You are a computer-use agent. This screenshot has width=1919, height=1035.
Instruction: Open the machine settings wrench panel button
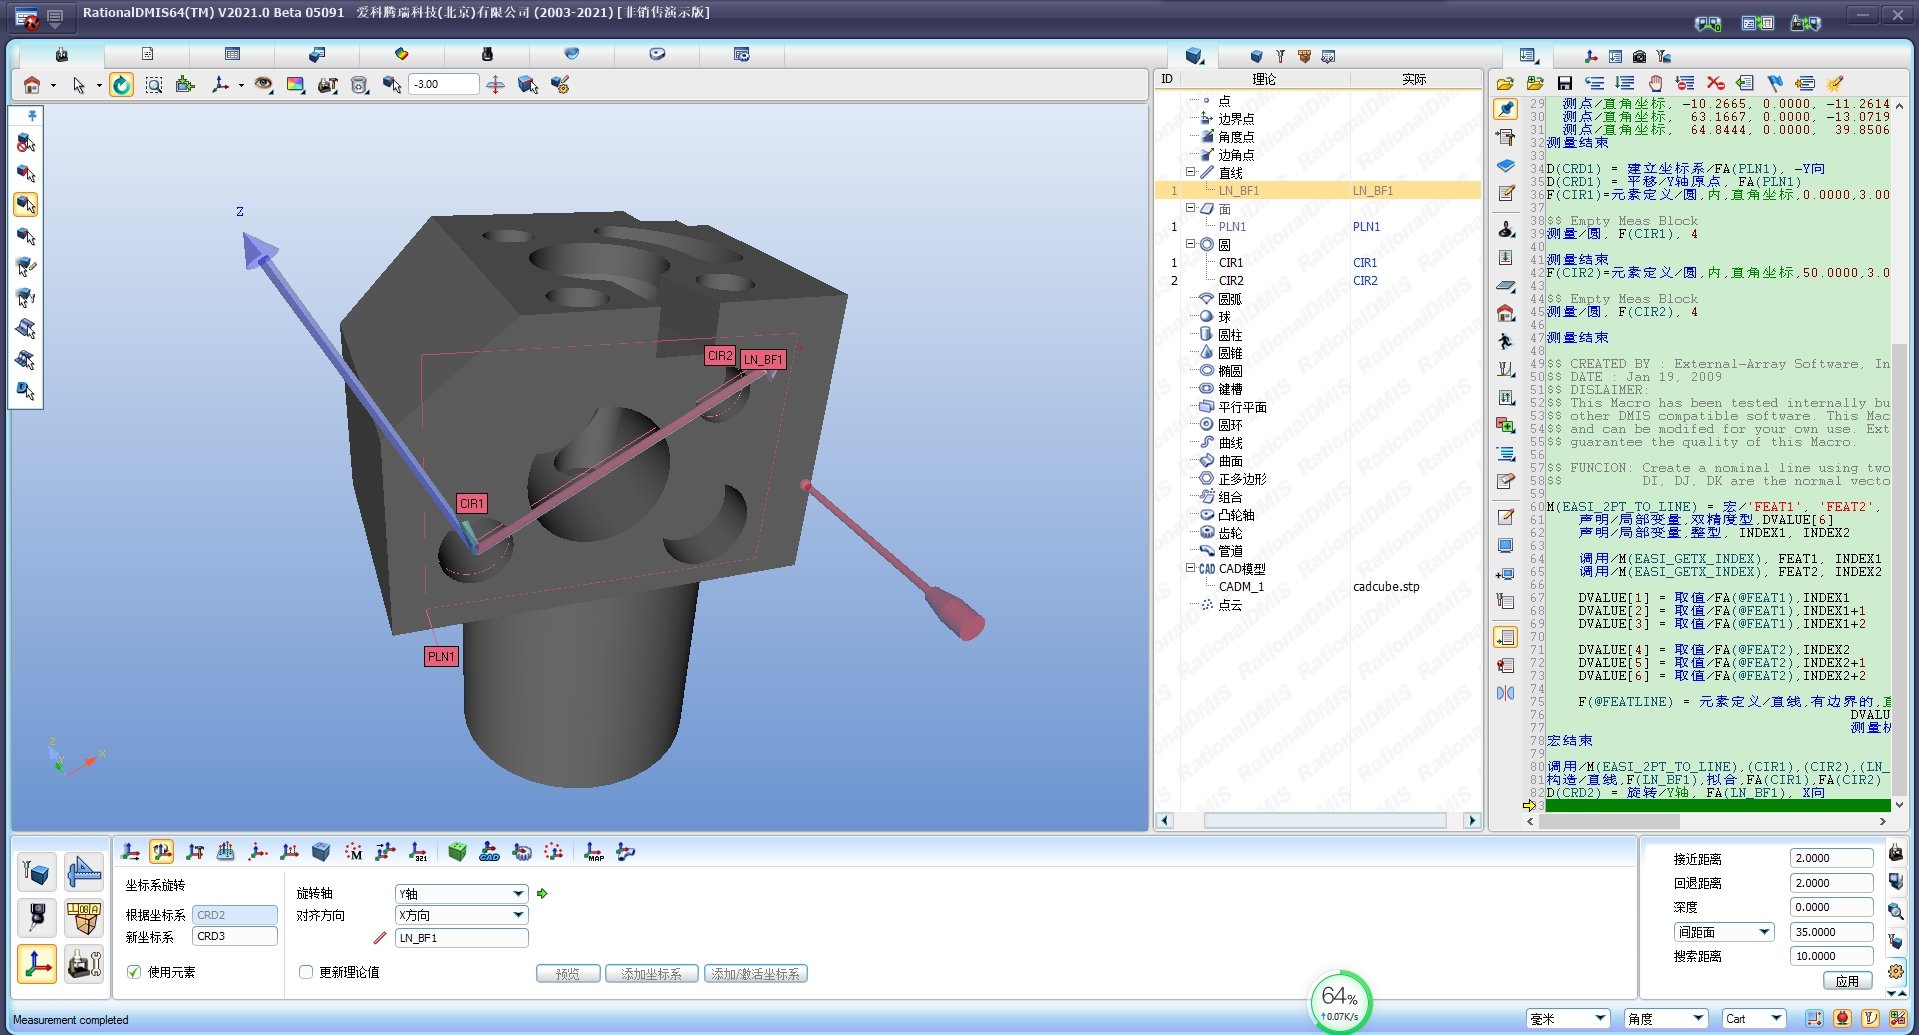point(84,964)
